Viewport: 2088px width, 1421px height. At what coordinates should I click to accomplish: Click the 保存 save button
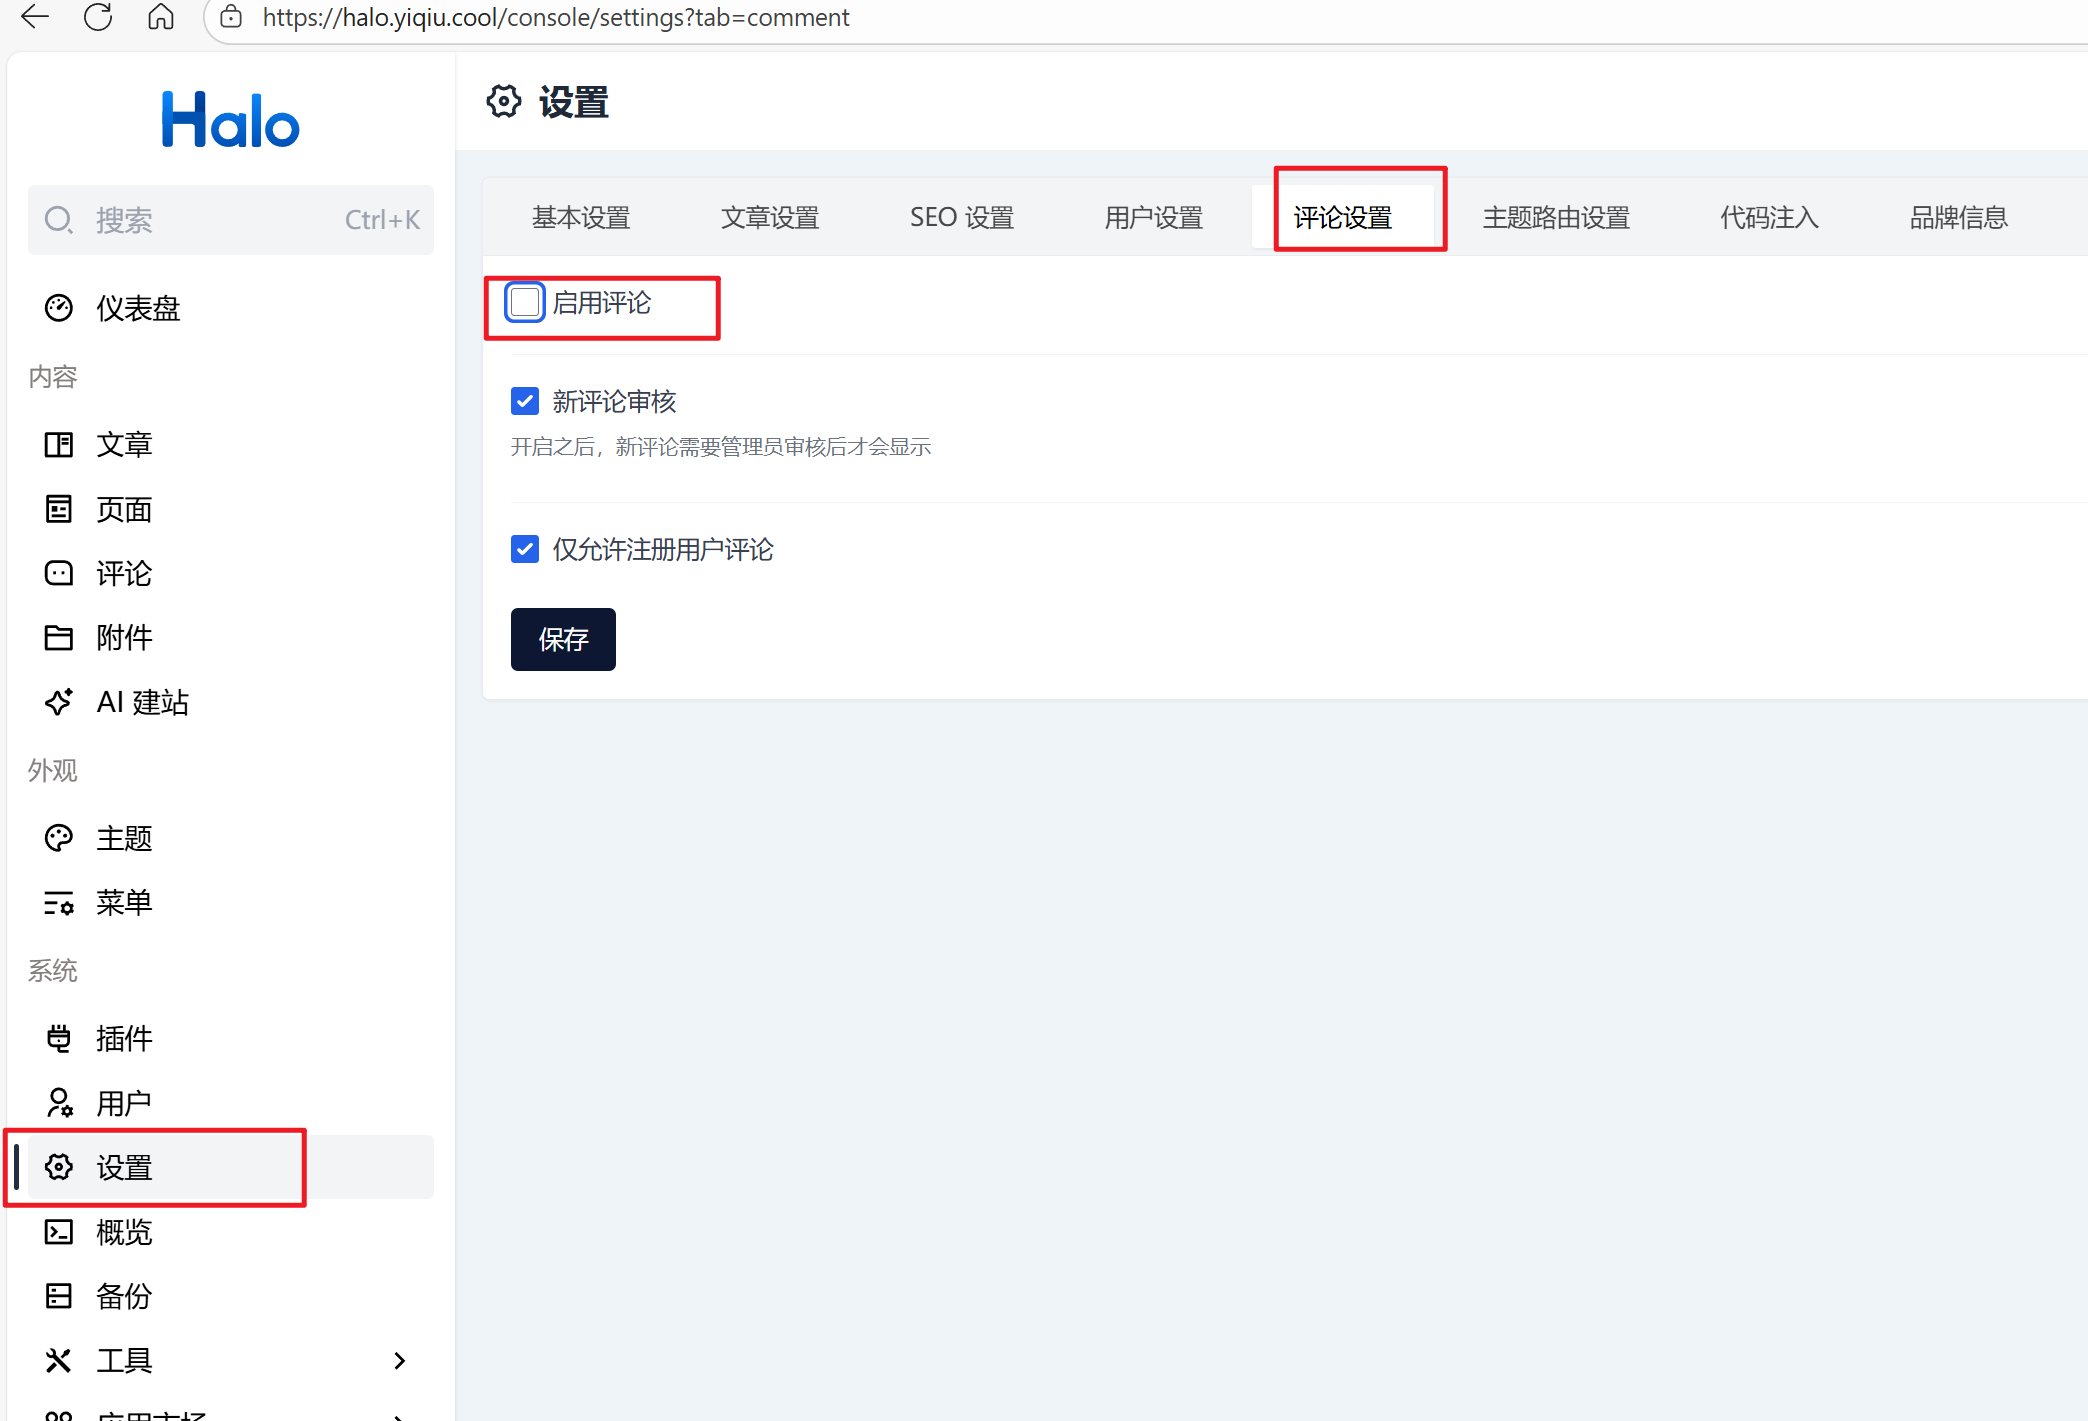click(x=563, y=639)
